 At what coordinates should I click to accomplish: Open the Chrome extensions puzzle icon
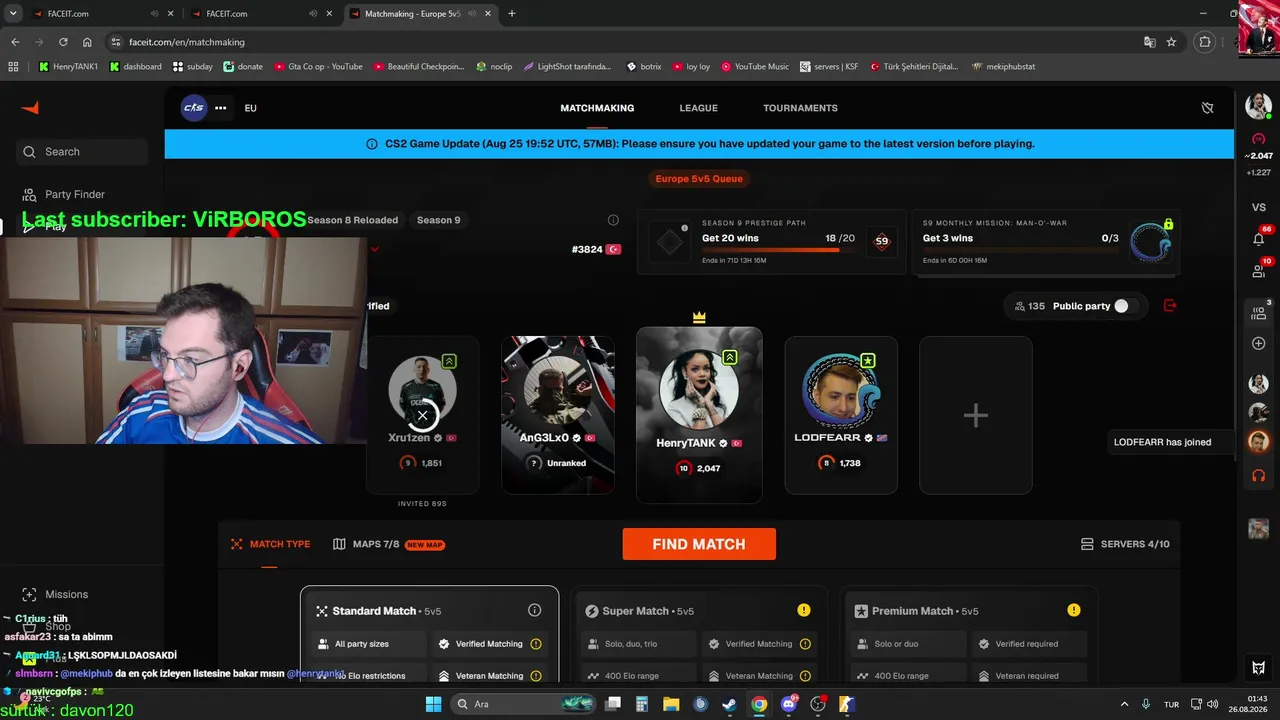click(x=1205, y=42)
